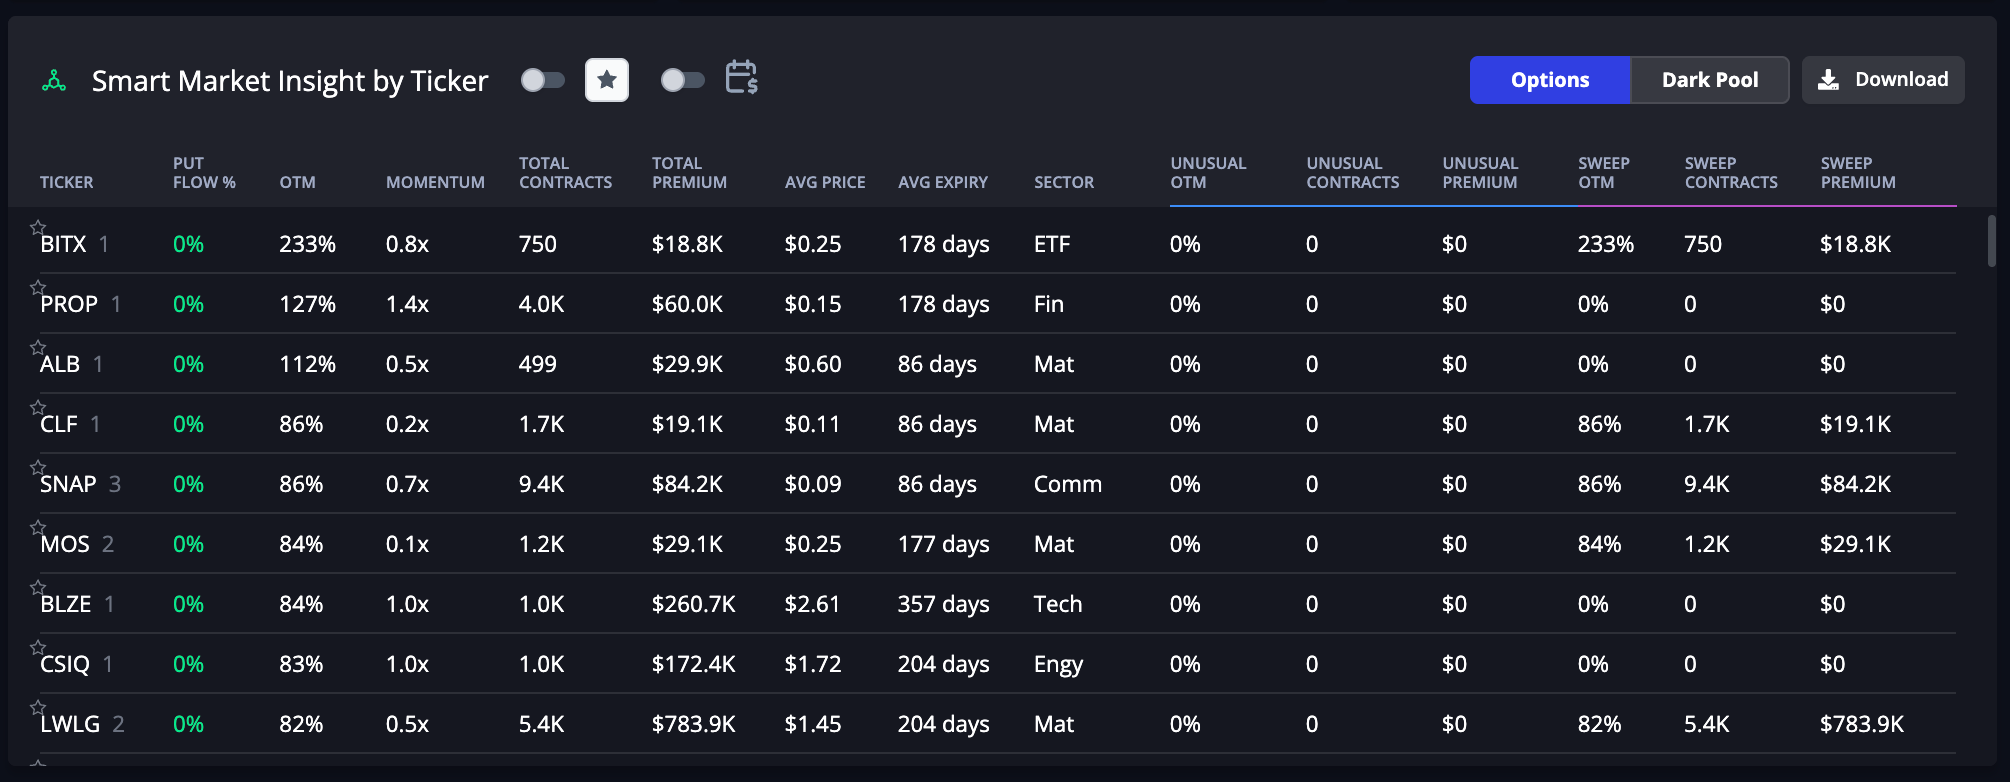Open the BLZE ticker link
Viewport: 2010px width, 782px height.
tap(66, 604)
